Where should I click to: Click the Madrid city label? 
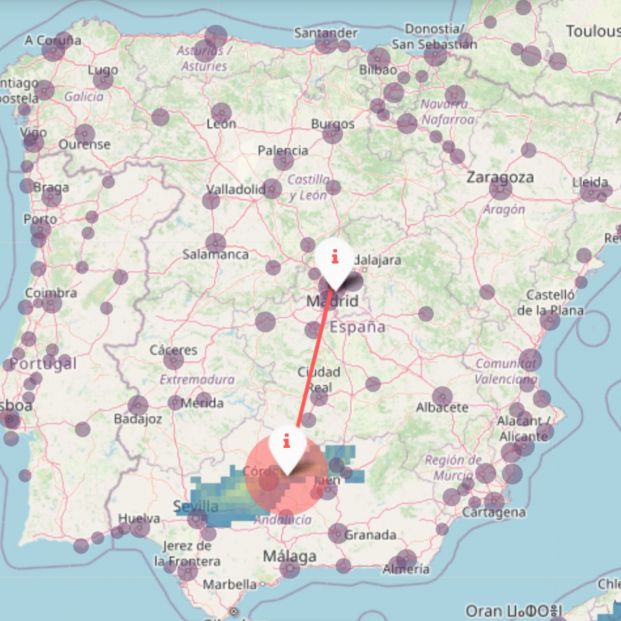tap(332, 301)
